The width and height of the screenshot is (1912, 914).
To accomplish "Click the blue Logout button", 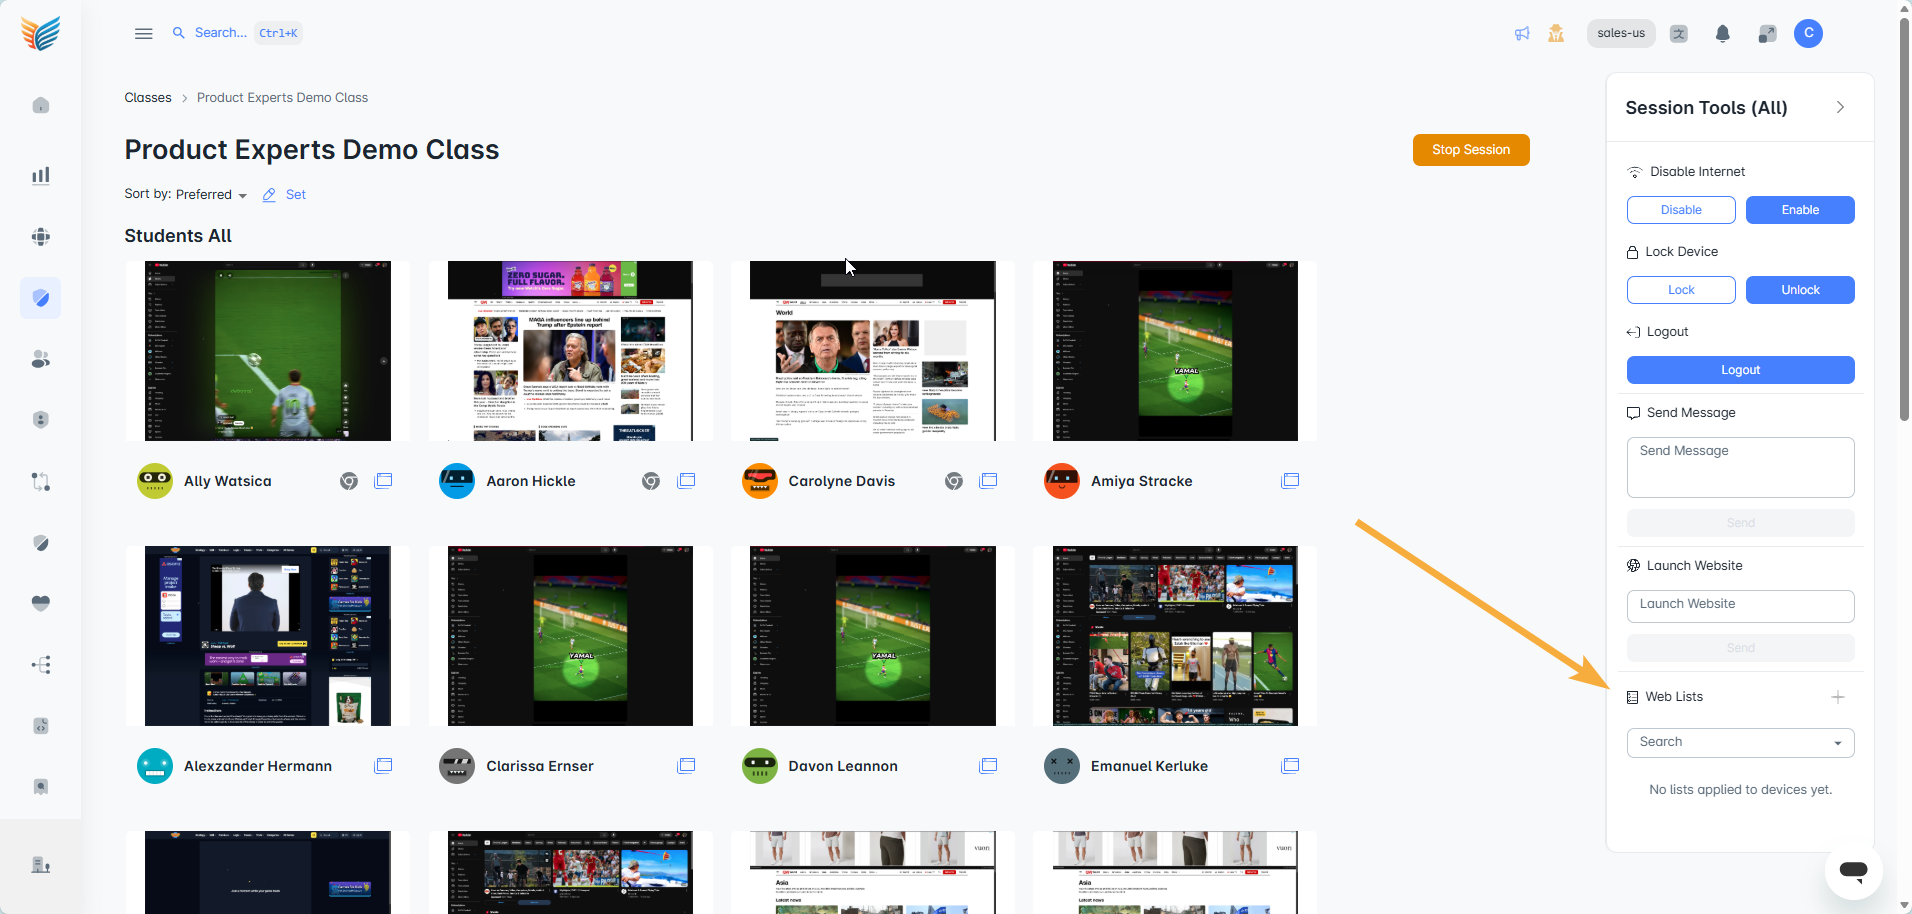I will [1740, 370].
